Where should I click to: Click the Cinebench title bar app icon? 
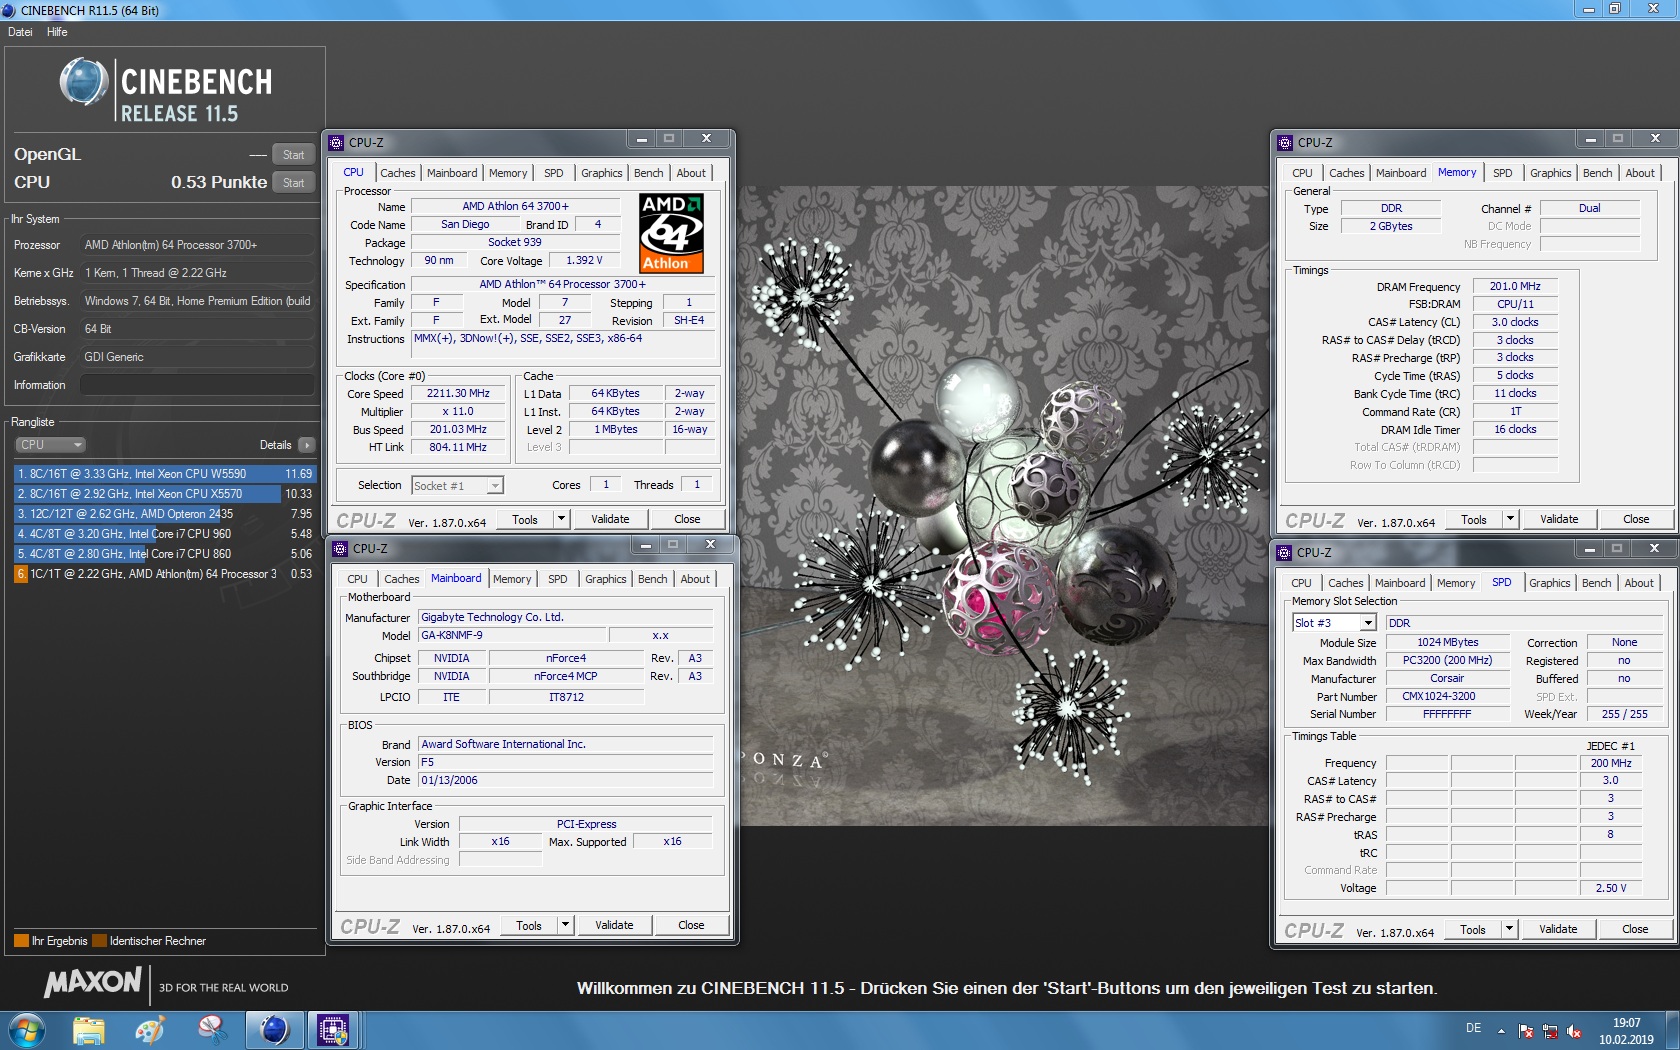(9, 10)
